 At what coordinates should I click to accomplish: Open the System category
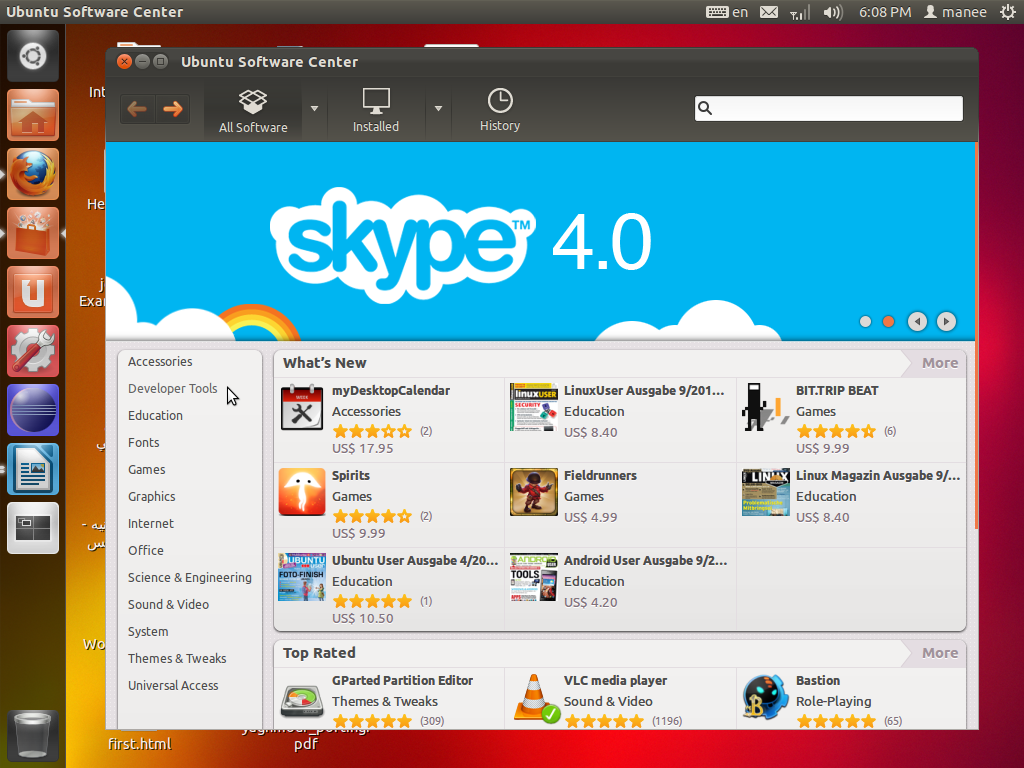148,632
